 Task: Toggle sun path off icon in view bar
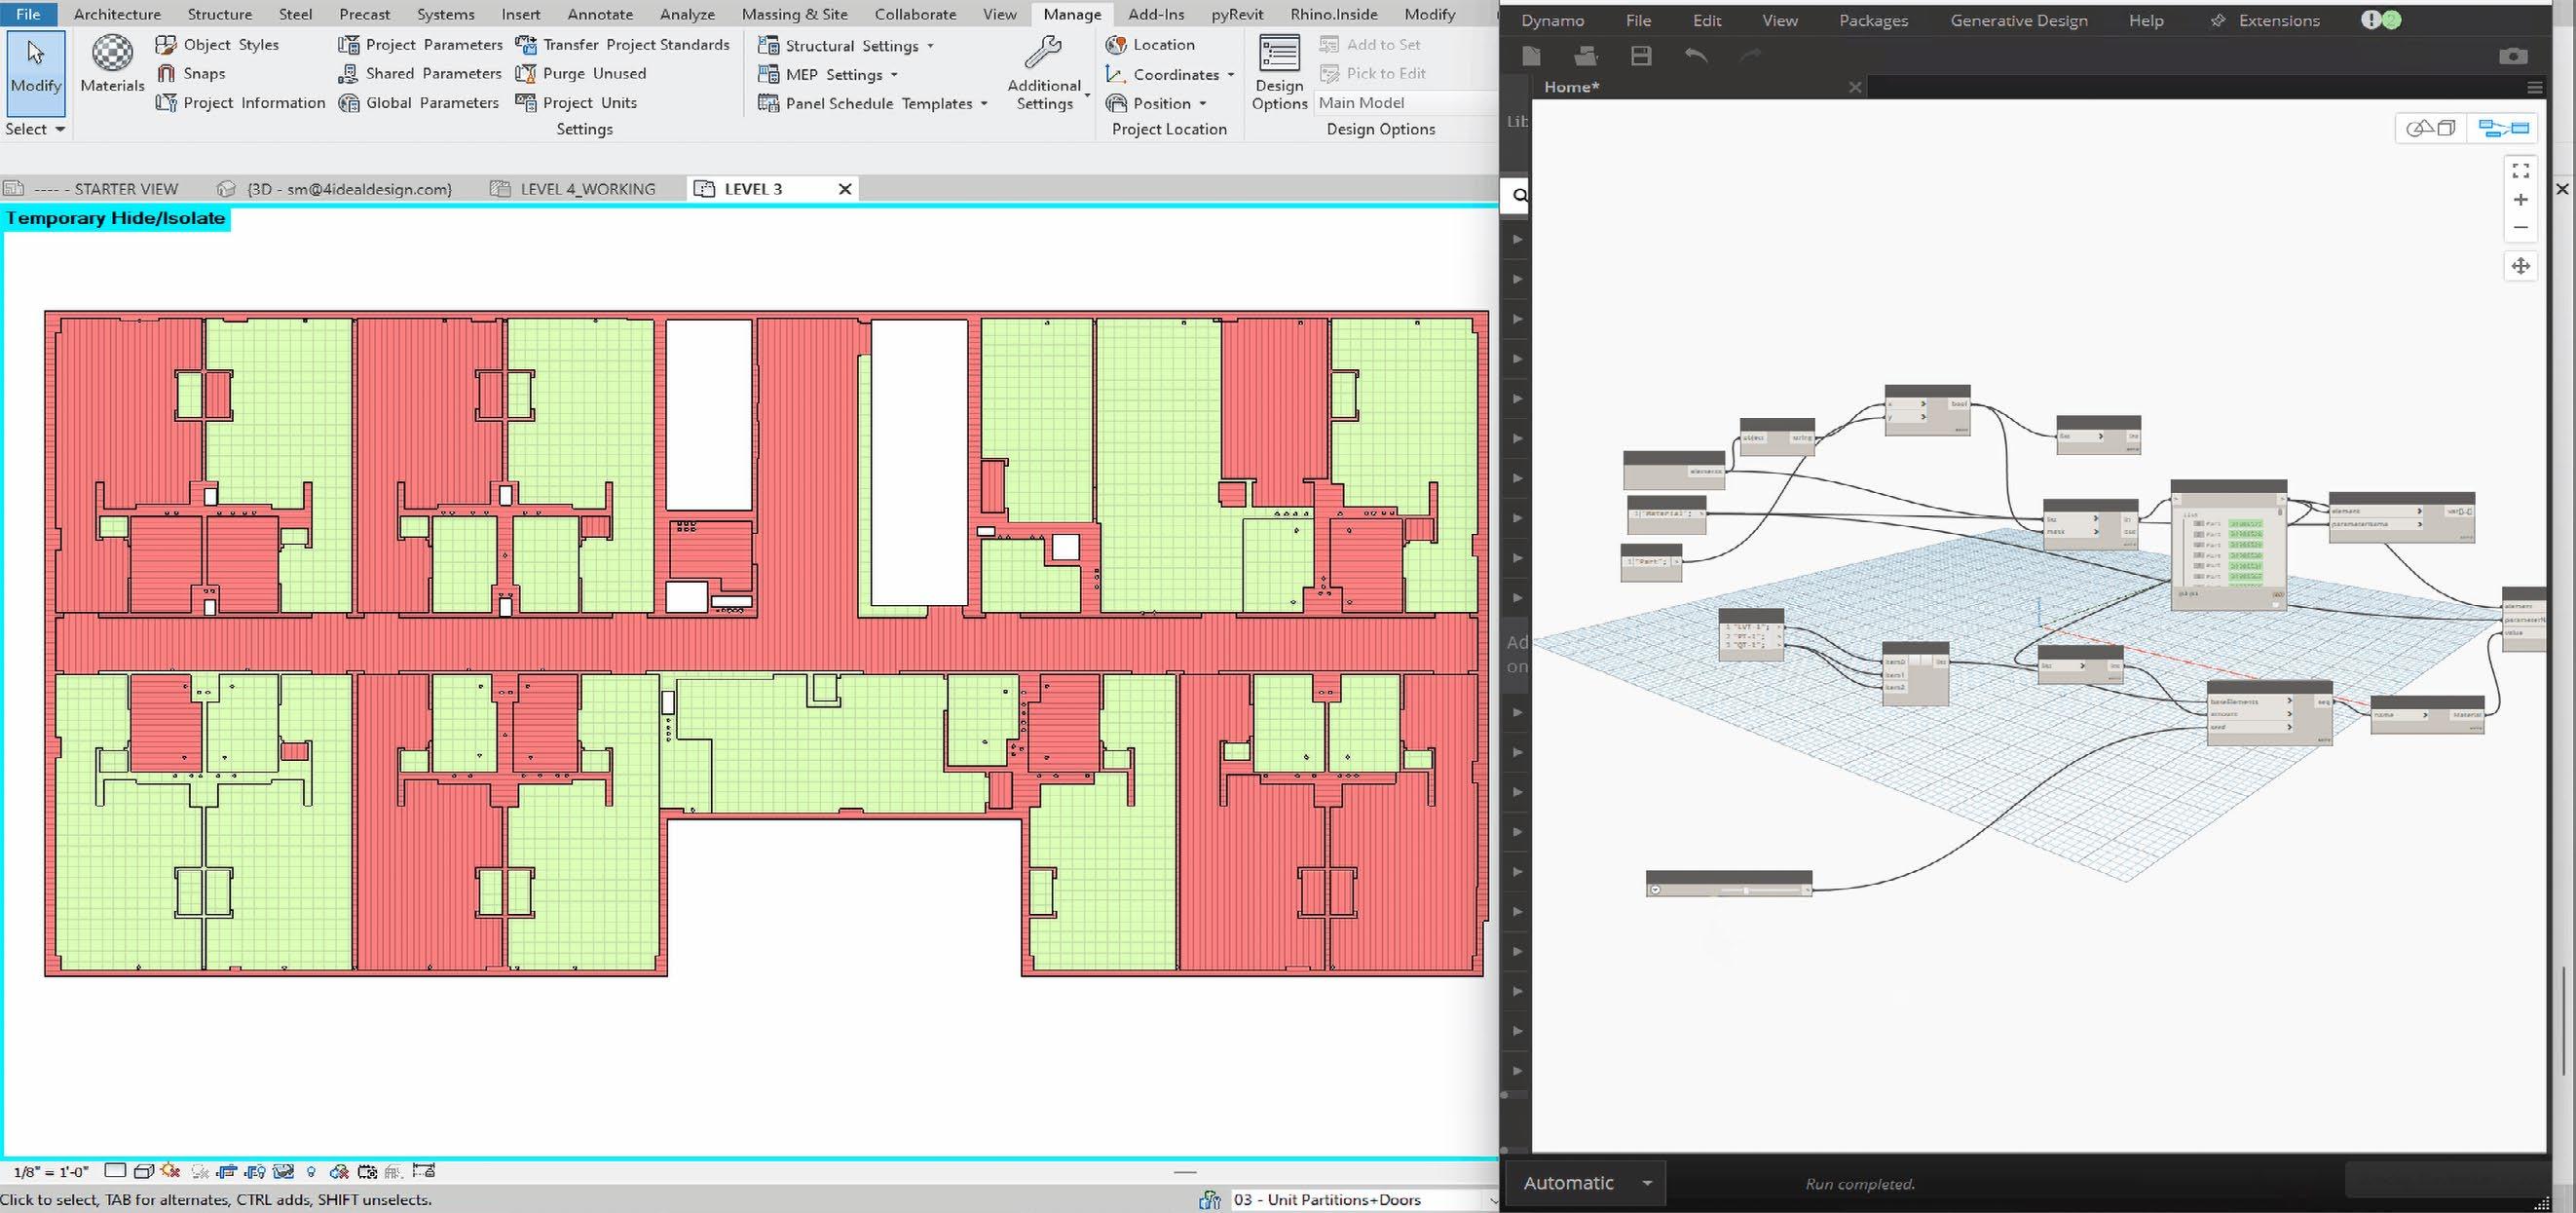tap(170, 1171)
